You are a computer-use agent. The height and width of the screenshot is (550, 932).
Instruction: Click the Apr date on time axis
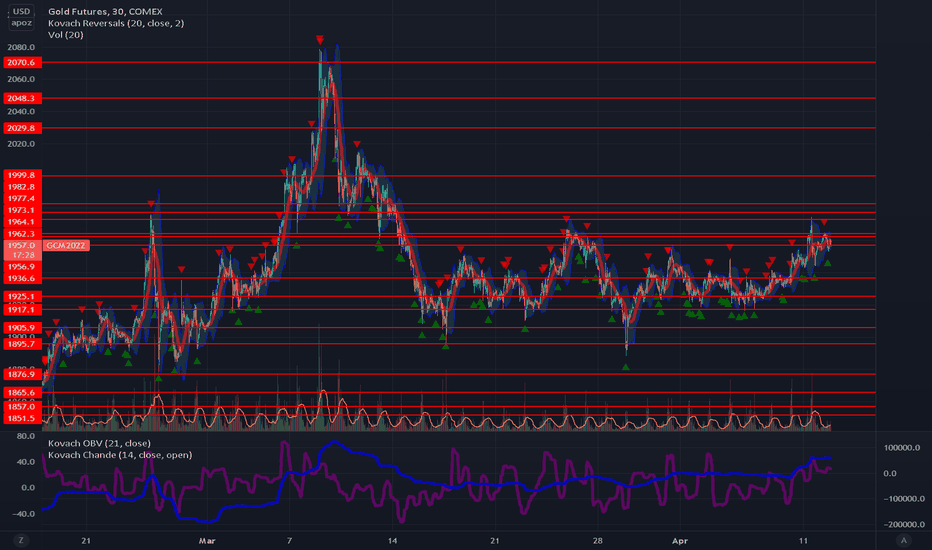679,540
